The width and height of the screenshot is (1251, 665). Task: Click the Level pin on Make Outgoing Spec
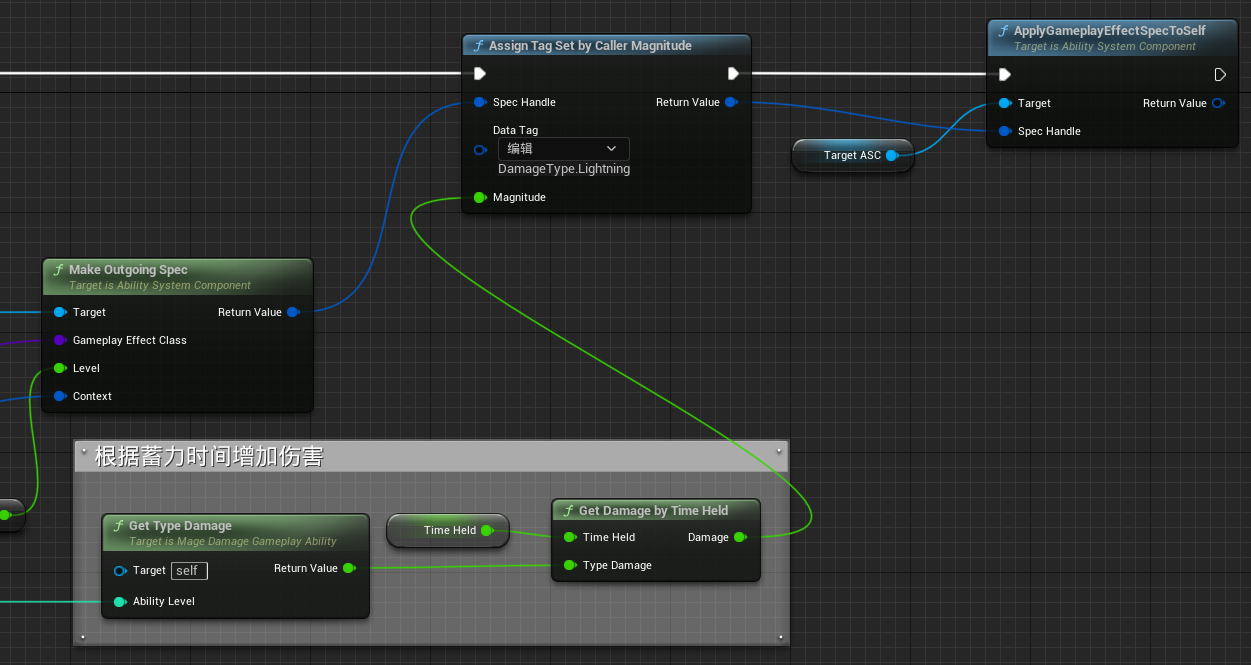click(x=60, y=368)
